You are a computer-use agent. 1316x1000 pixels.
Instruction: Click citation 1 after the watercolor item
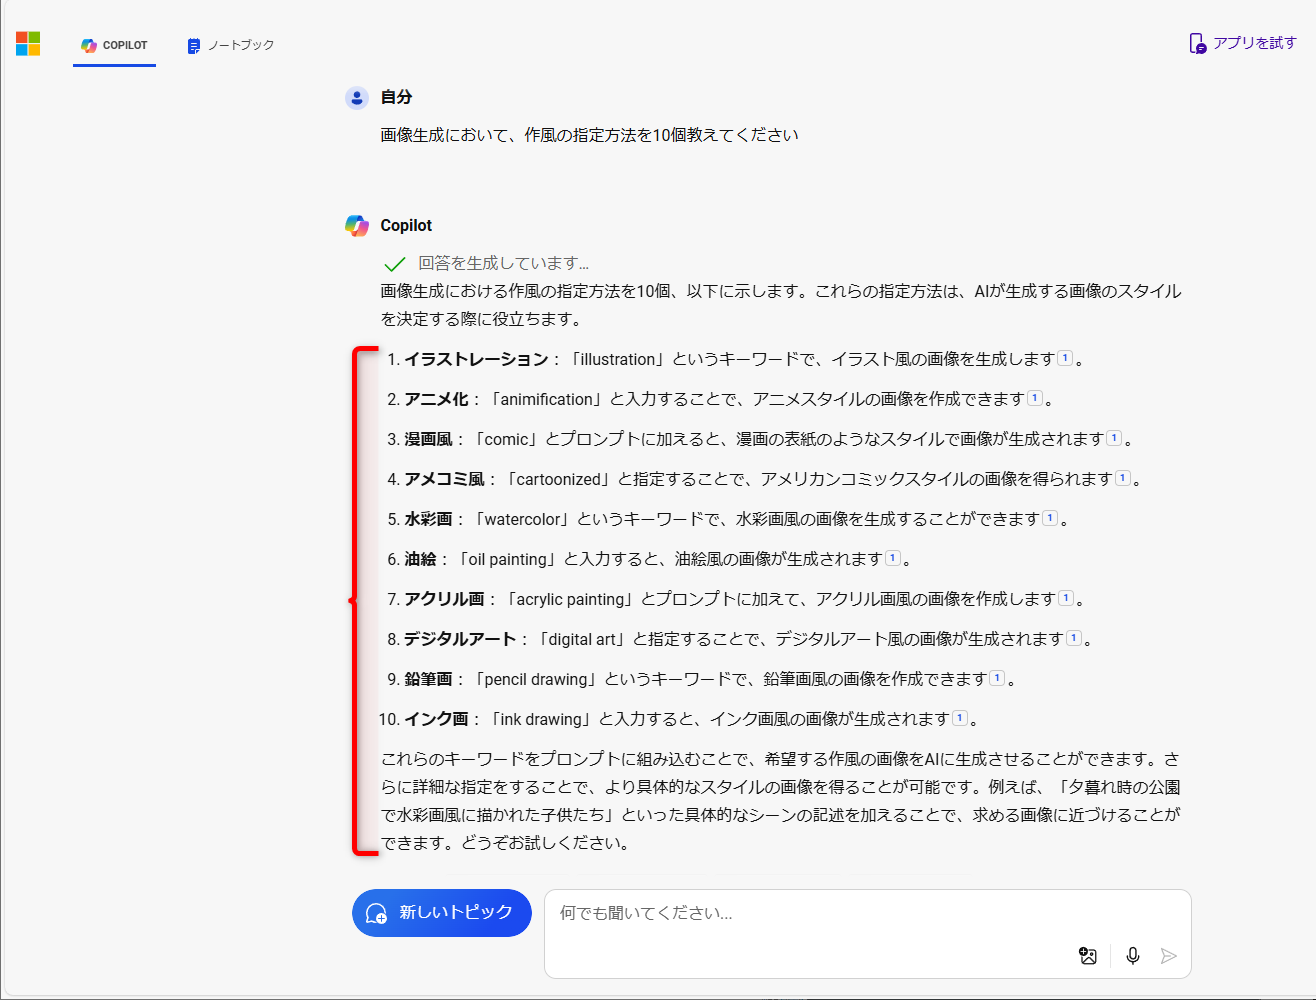[1050, 517]
